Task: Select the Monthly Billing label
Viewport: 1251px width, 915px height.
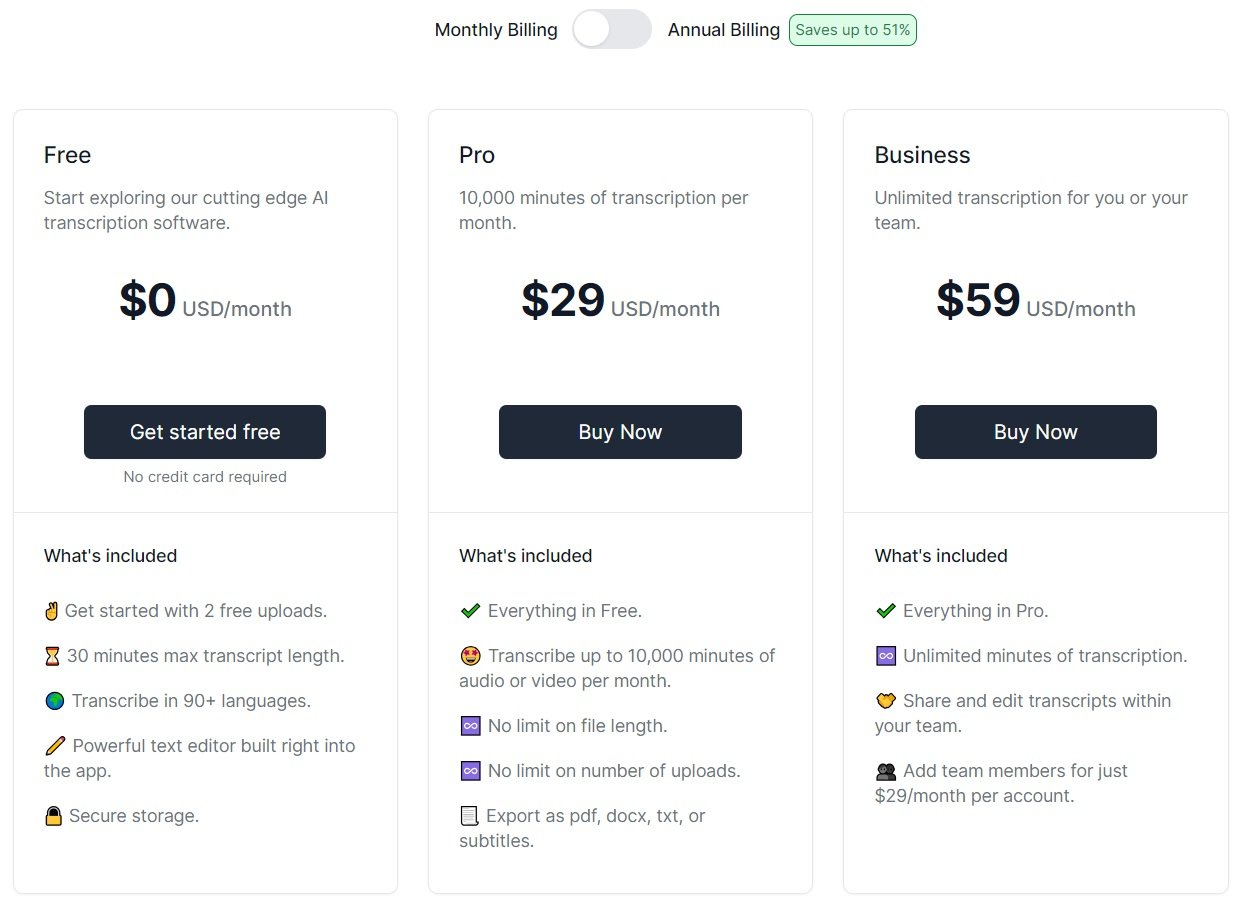Action: pos(495,30)
